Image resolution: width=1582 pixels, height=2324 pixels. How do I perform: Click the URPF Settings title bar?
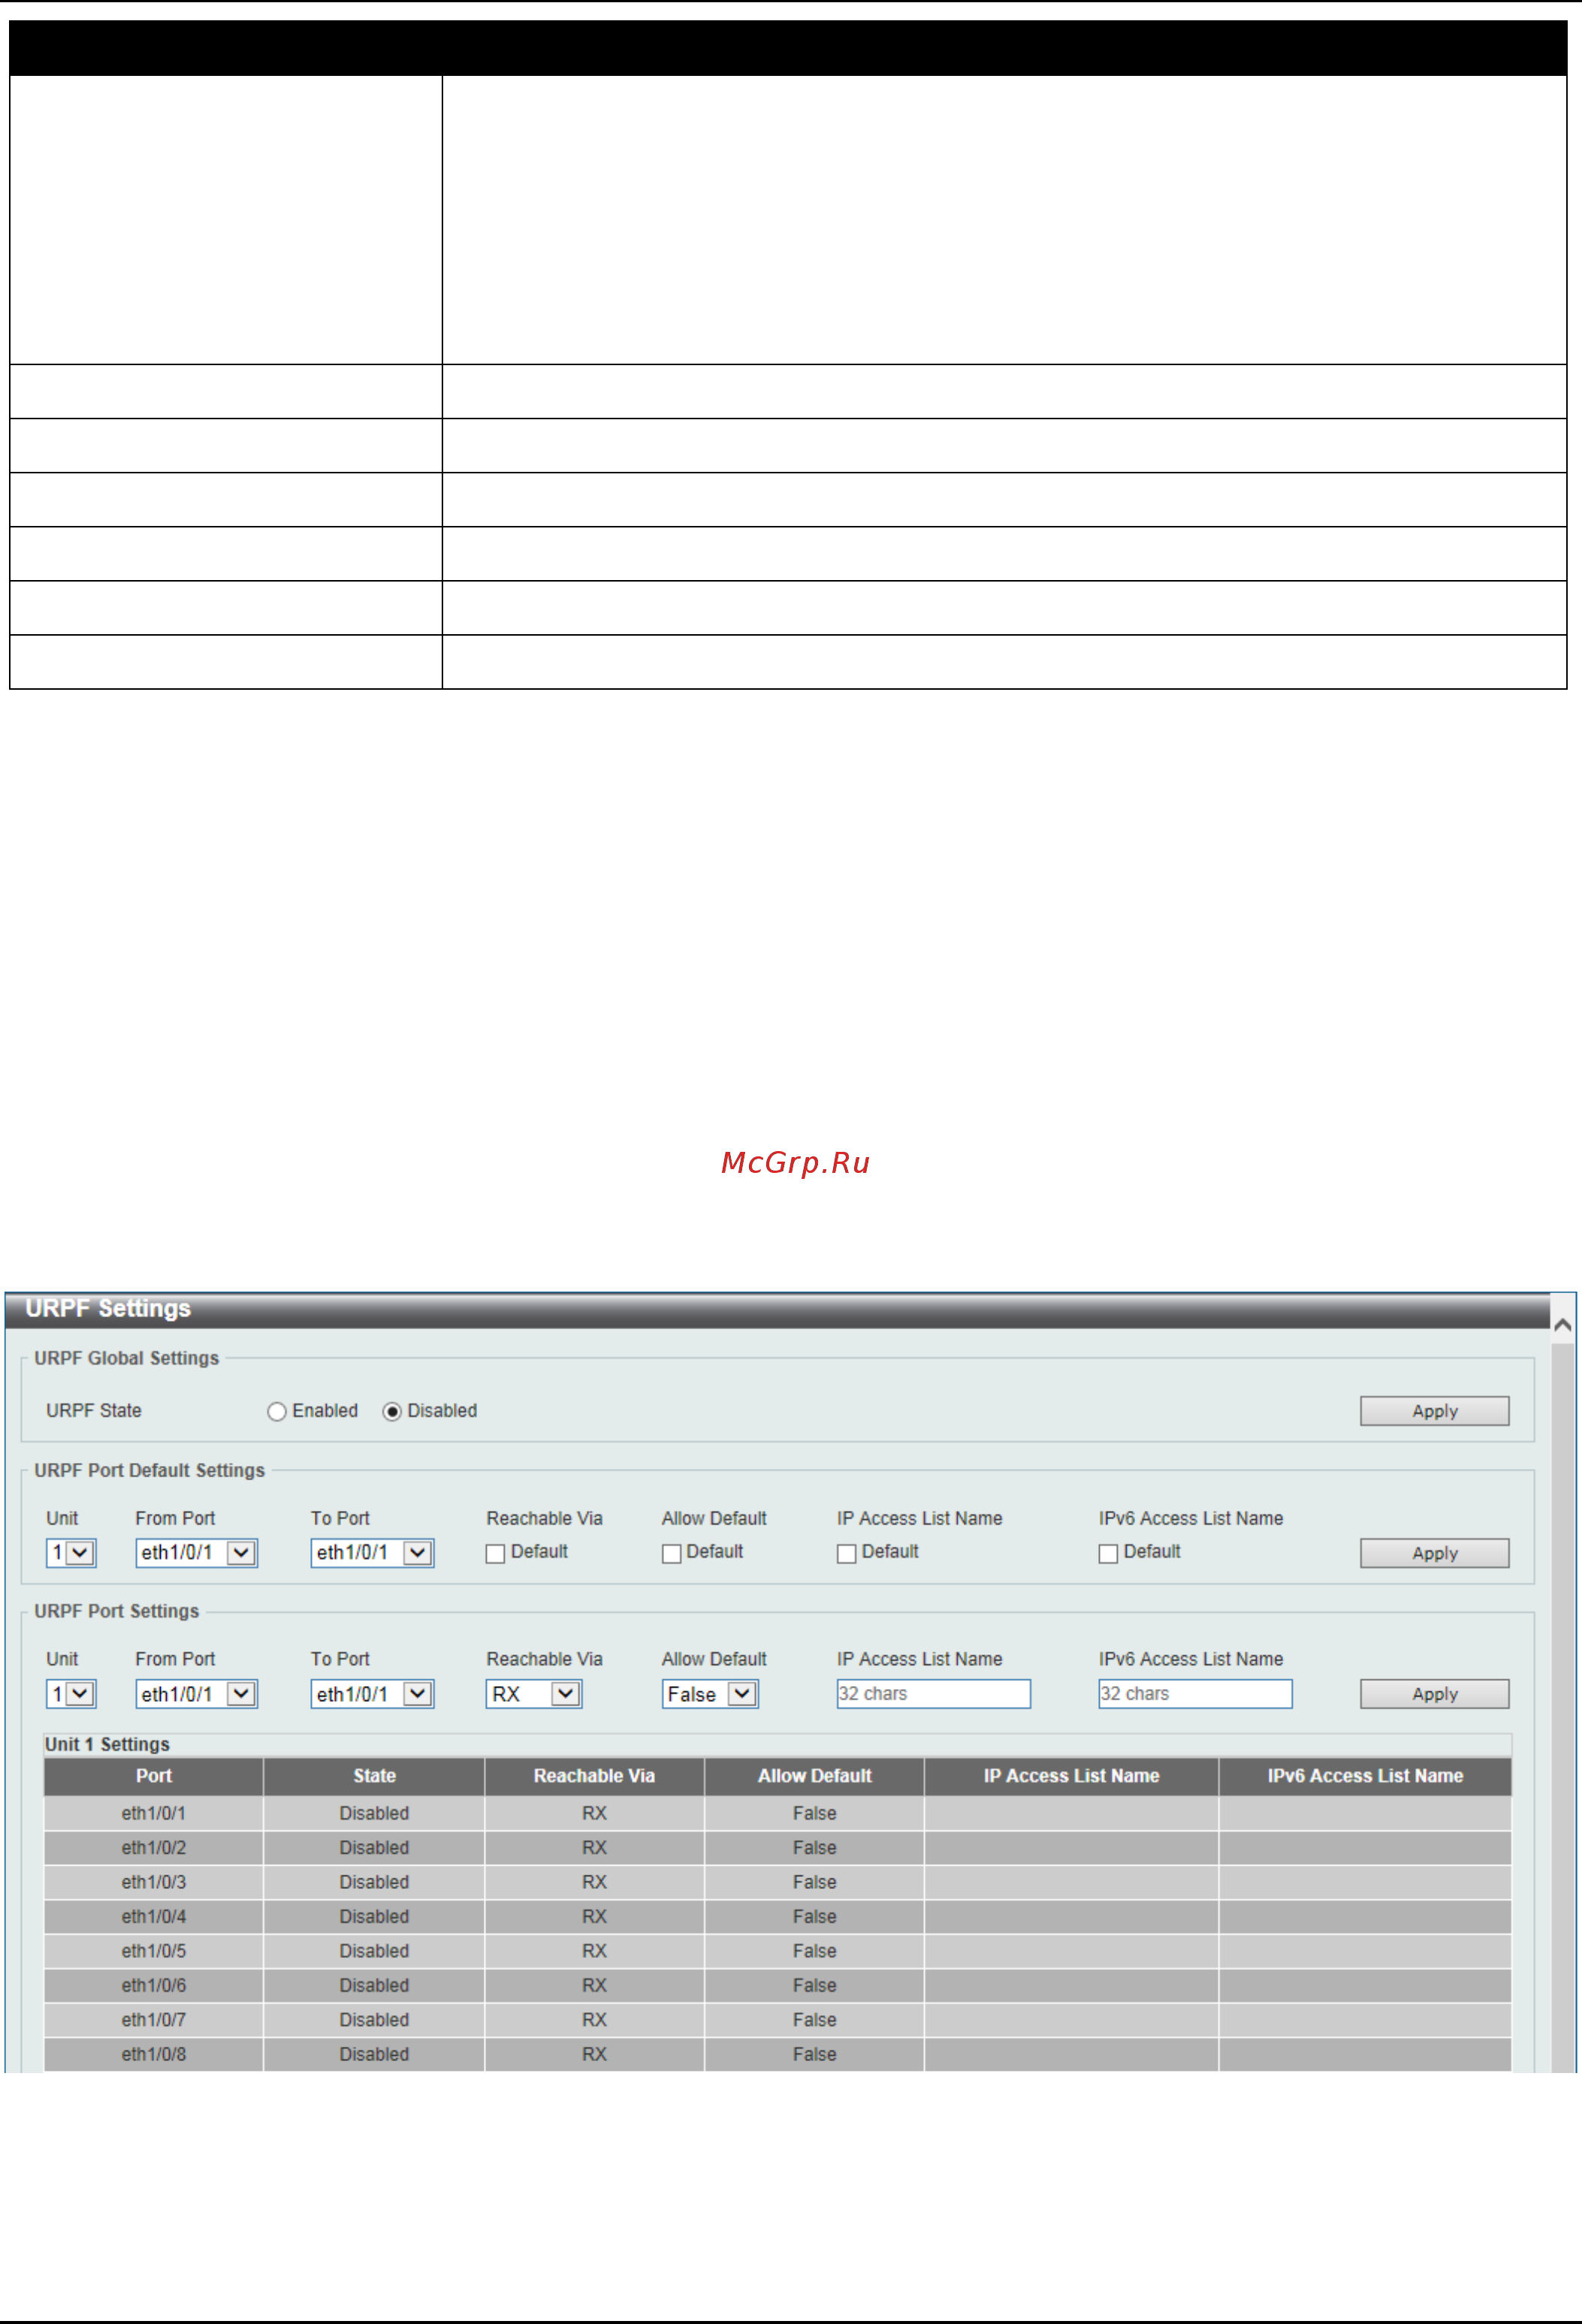pyautogui.click(x=777, y=1310)
